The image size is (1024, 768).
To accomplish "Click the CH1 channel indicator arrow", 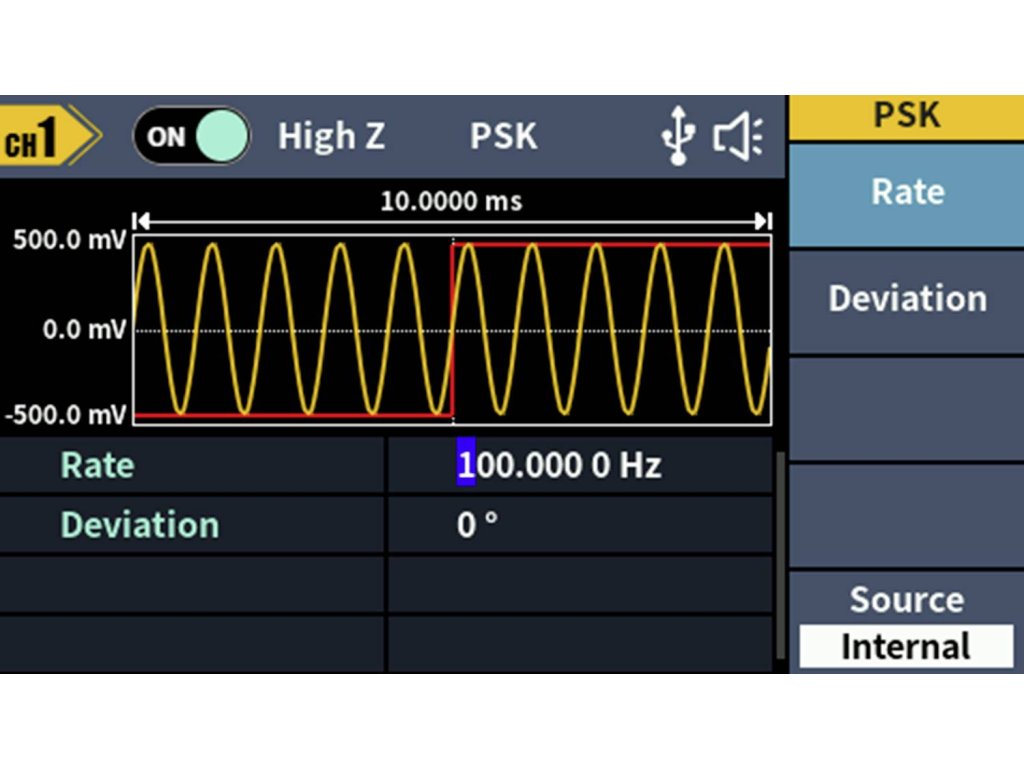I will pos(48,138).
